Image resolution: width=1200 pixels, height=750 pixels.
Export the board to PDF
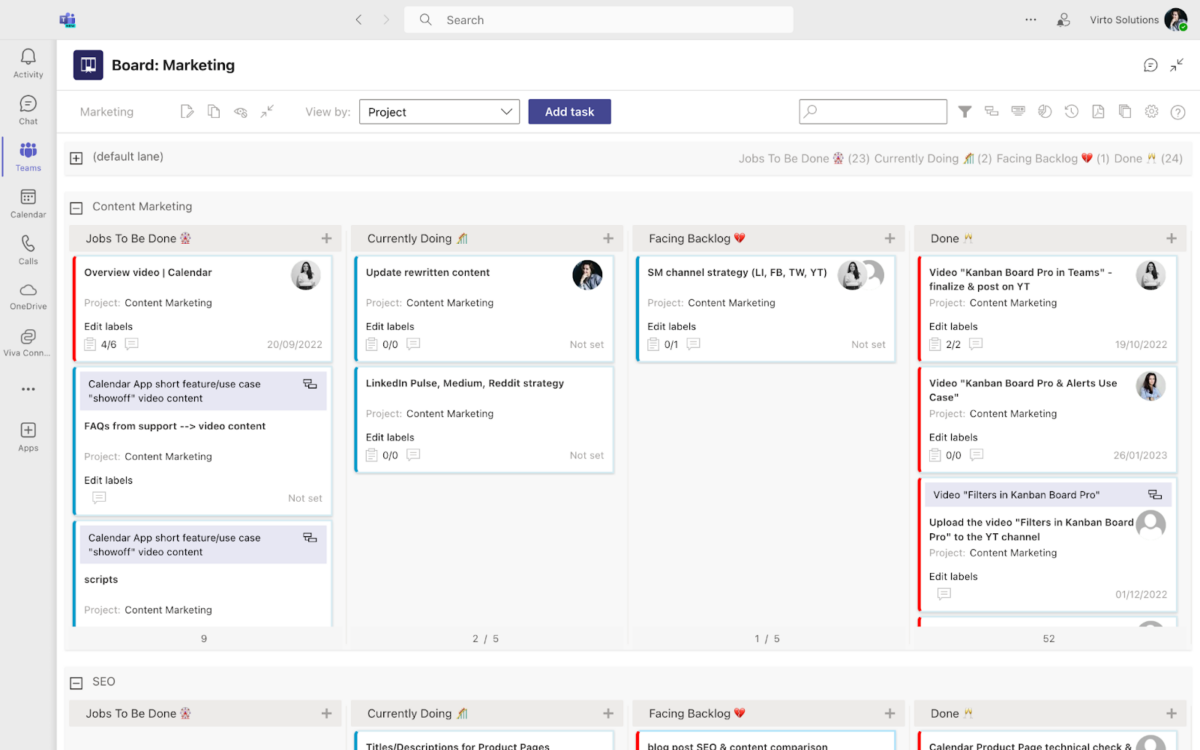1098,111
